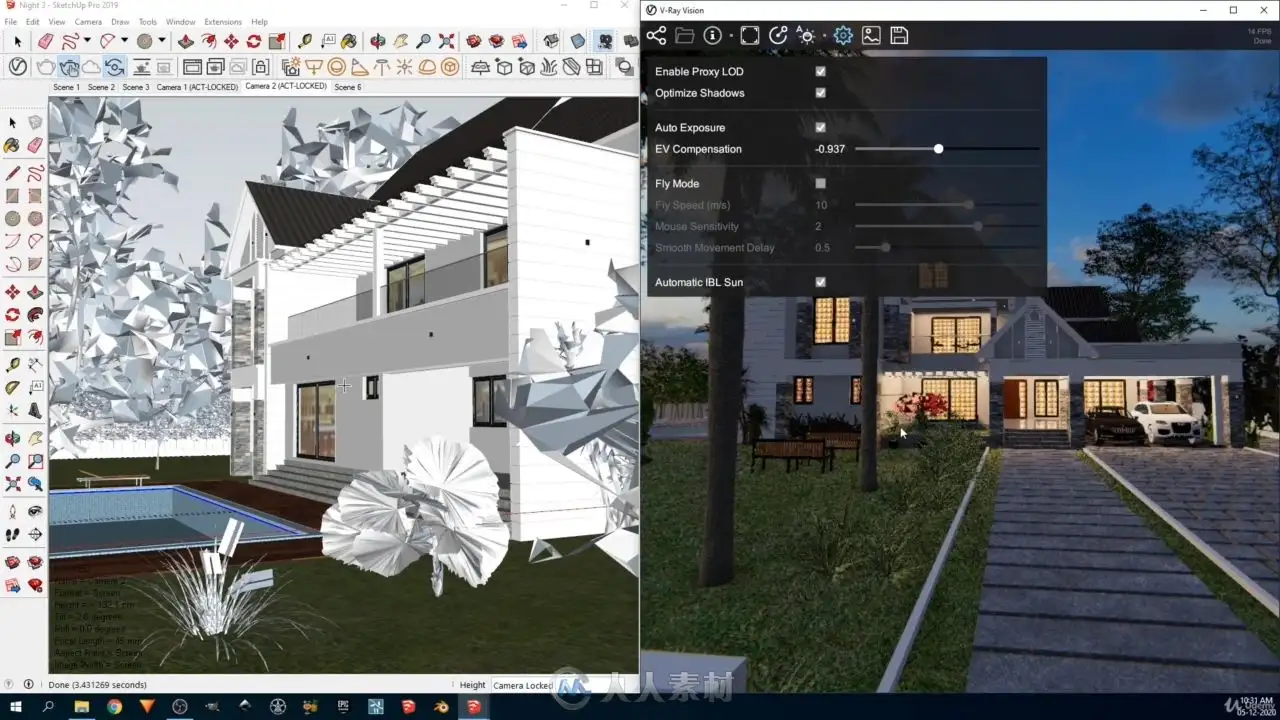1280x720 pixels.
Task: Click V-Ray Vision sun light icon
Action: [806, 36]
